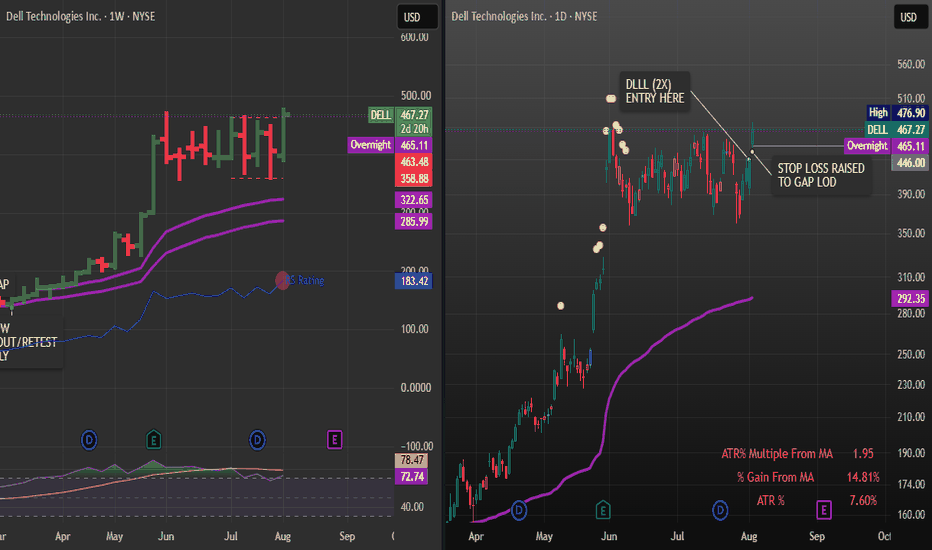This screenshot has width=932, height=550.
Task: Click the purple 322.65 moving average label
Action: (414, 200)
